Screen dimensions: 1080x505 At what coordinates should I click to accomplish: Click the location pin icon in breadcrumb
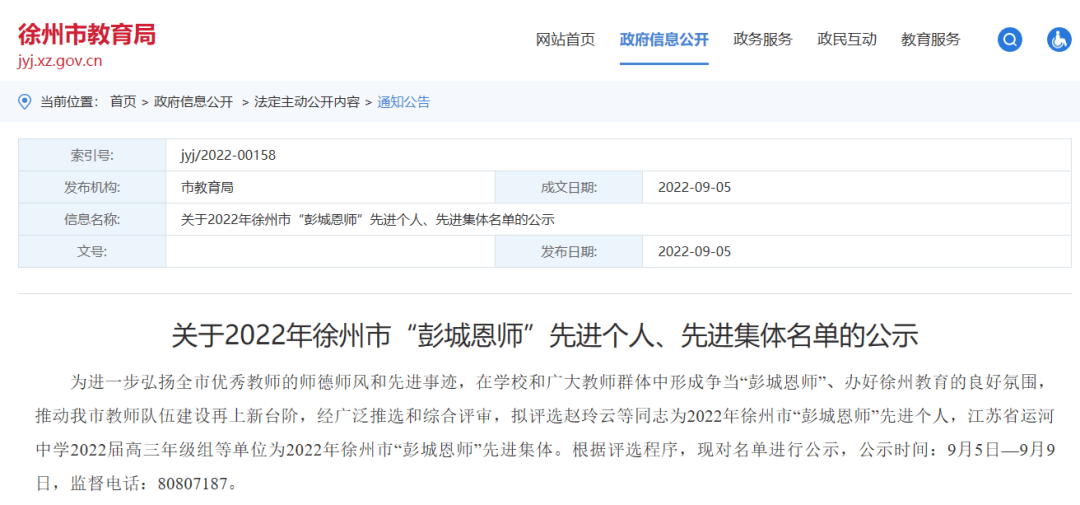[x=25, y=102]
